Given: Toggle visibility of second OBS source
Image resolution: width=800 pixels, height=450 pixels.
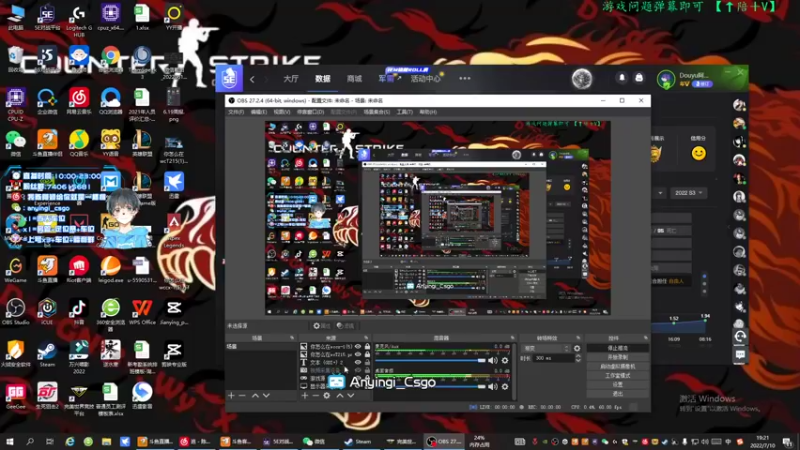Looking at the screenshot, I should [x=358, y=355].
